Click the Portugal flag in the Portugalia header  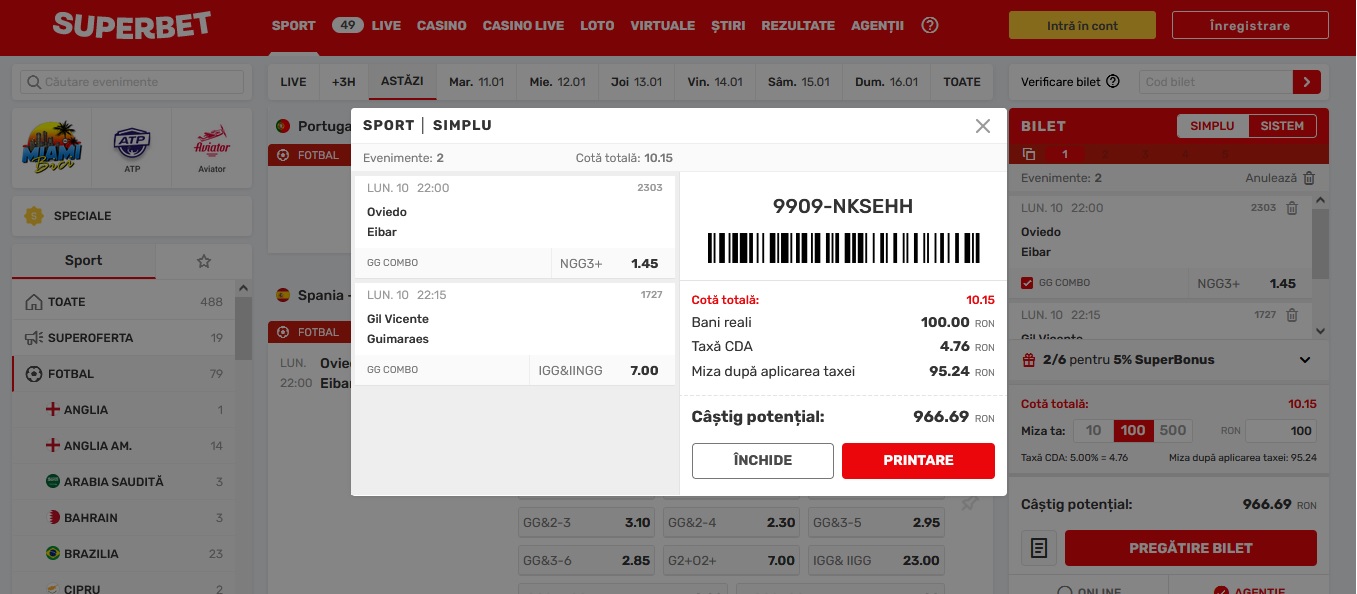click(282, 126)
